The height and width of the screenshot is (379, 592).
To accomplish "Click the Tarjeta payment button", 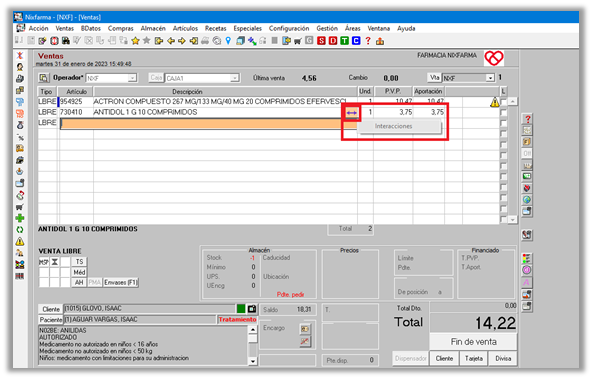I will pyautogui.click(x=474, y=358).
